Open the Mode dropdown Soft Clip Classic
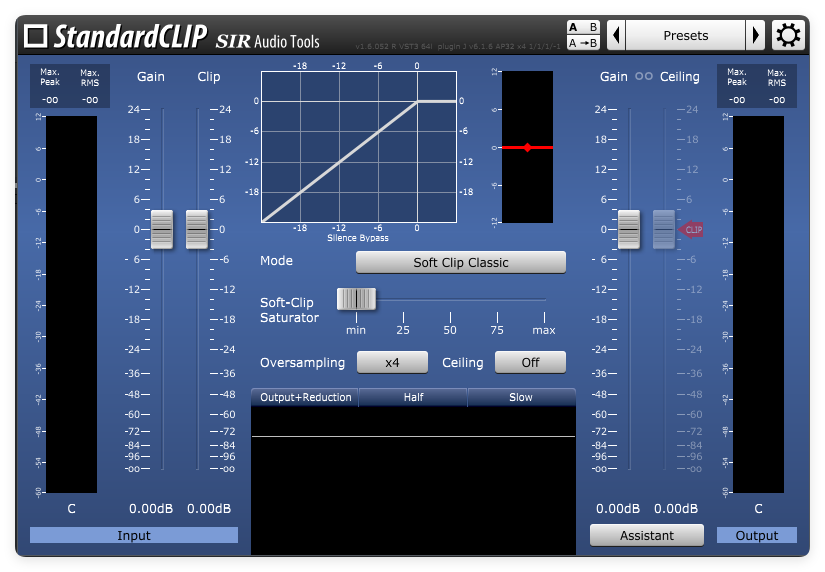This screenshot has width=825, height=572. [x=460, y=262]
